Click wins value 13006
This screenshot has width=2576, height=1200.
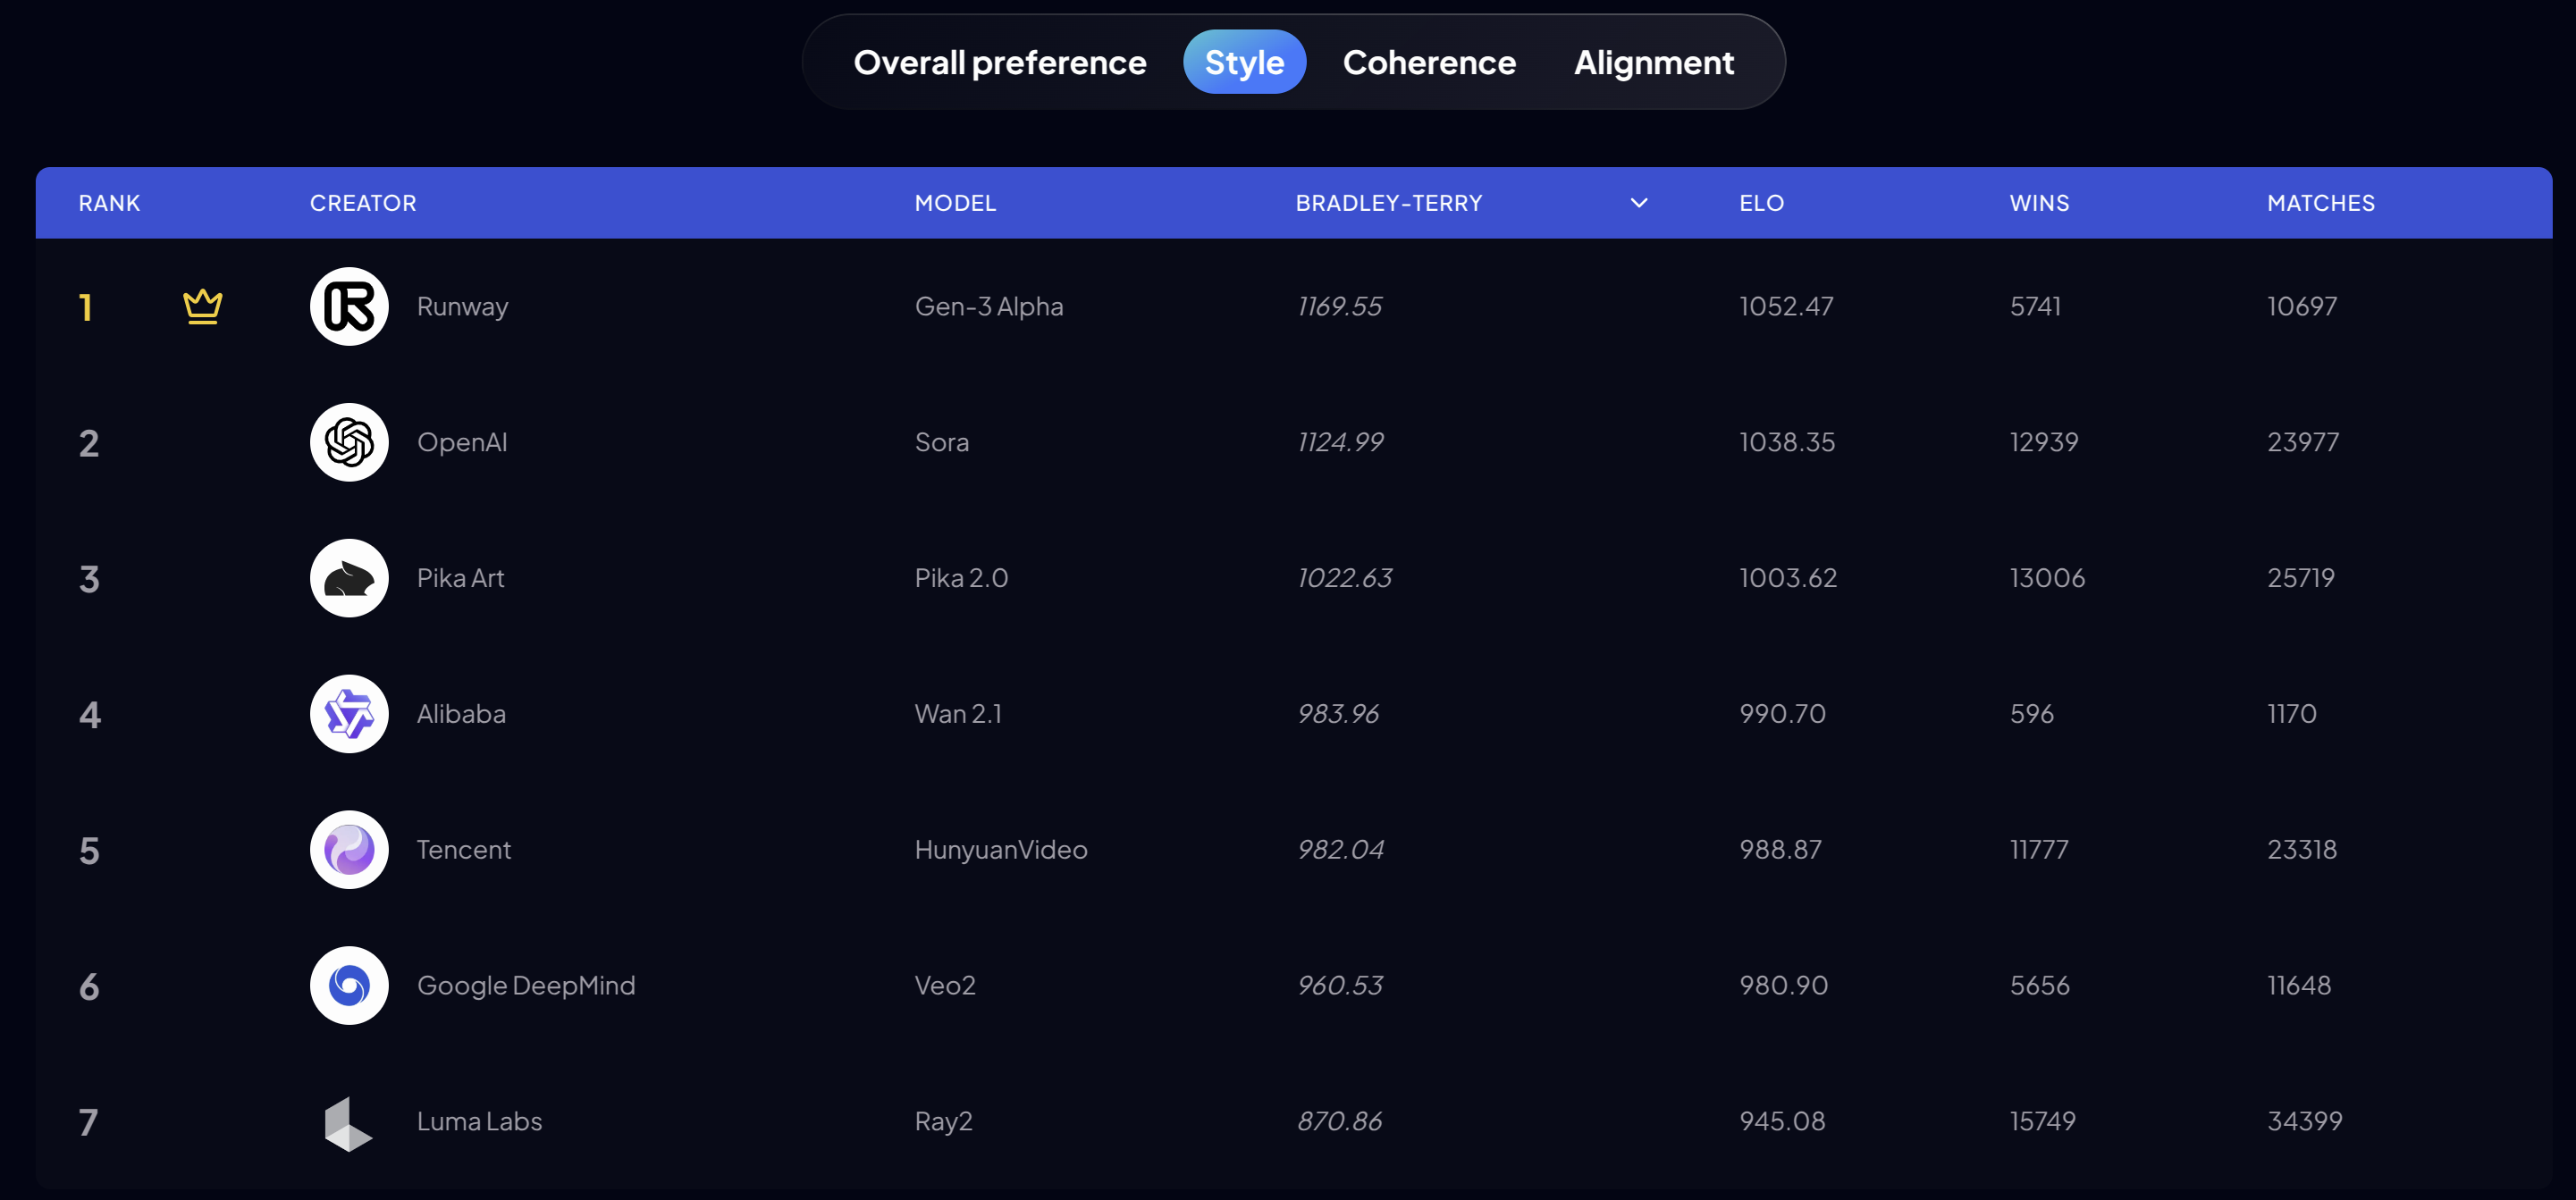[2047, 578]
